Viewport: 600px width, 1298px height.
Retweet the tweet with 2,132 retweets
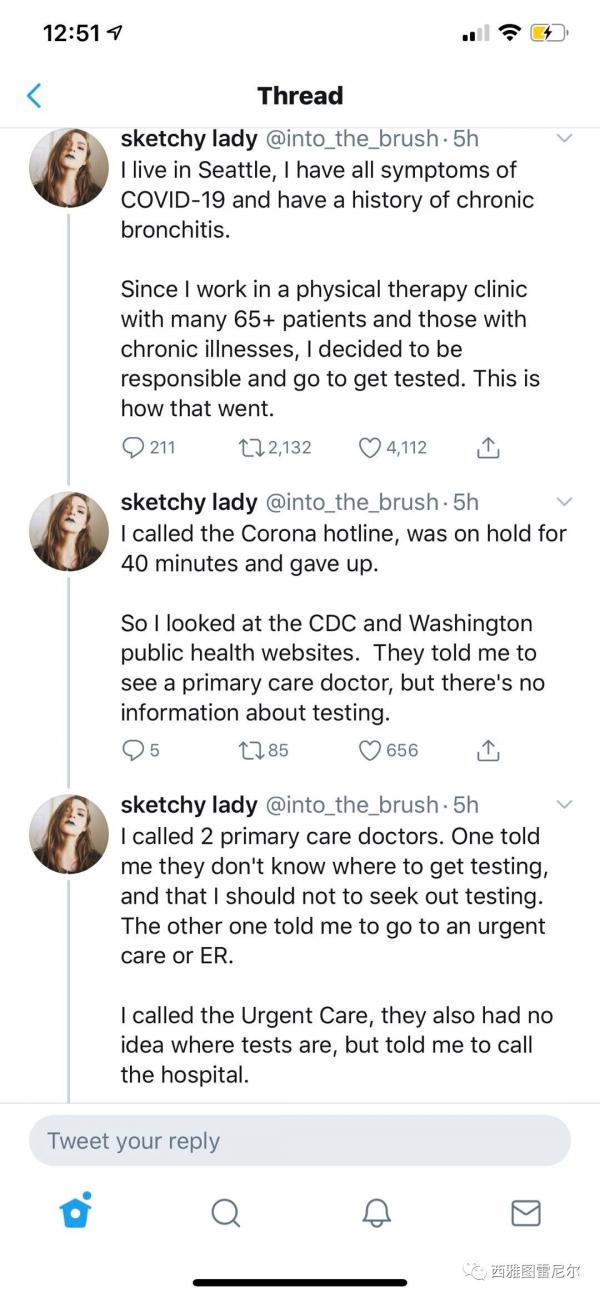pos(250,447)
